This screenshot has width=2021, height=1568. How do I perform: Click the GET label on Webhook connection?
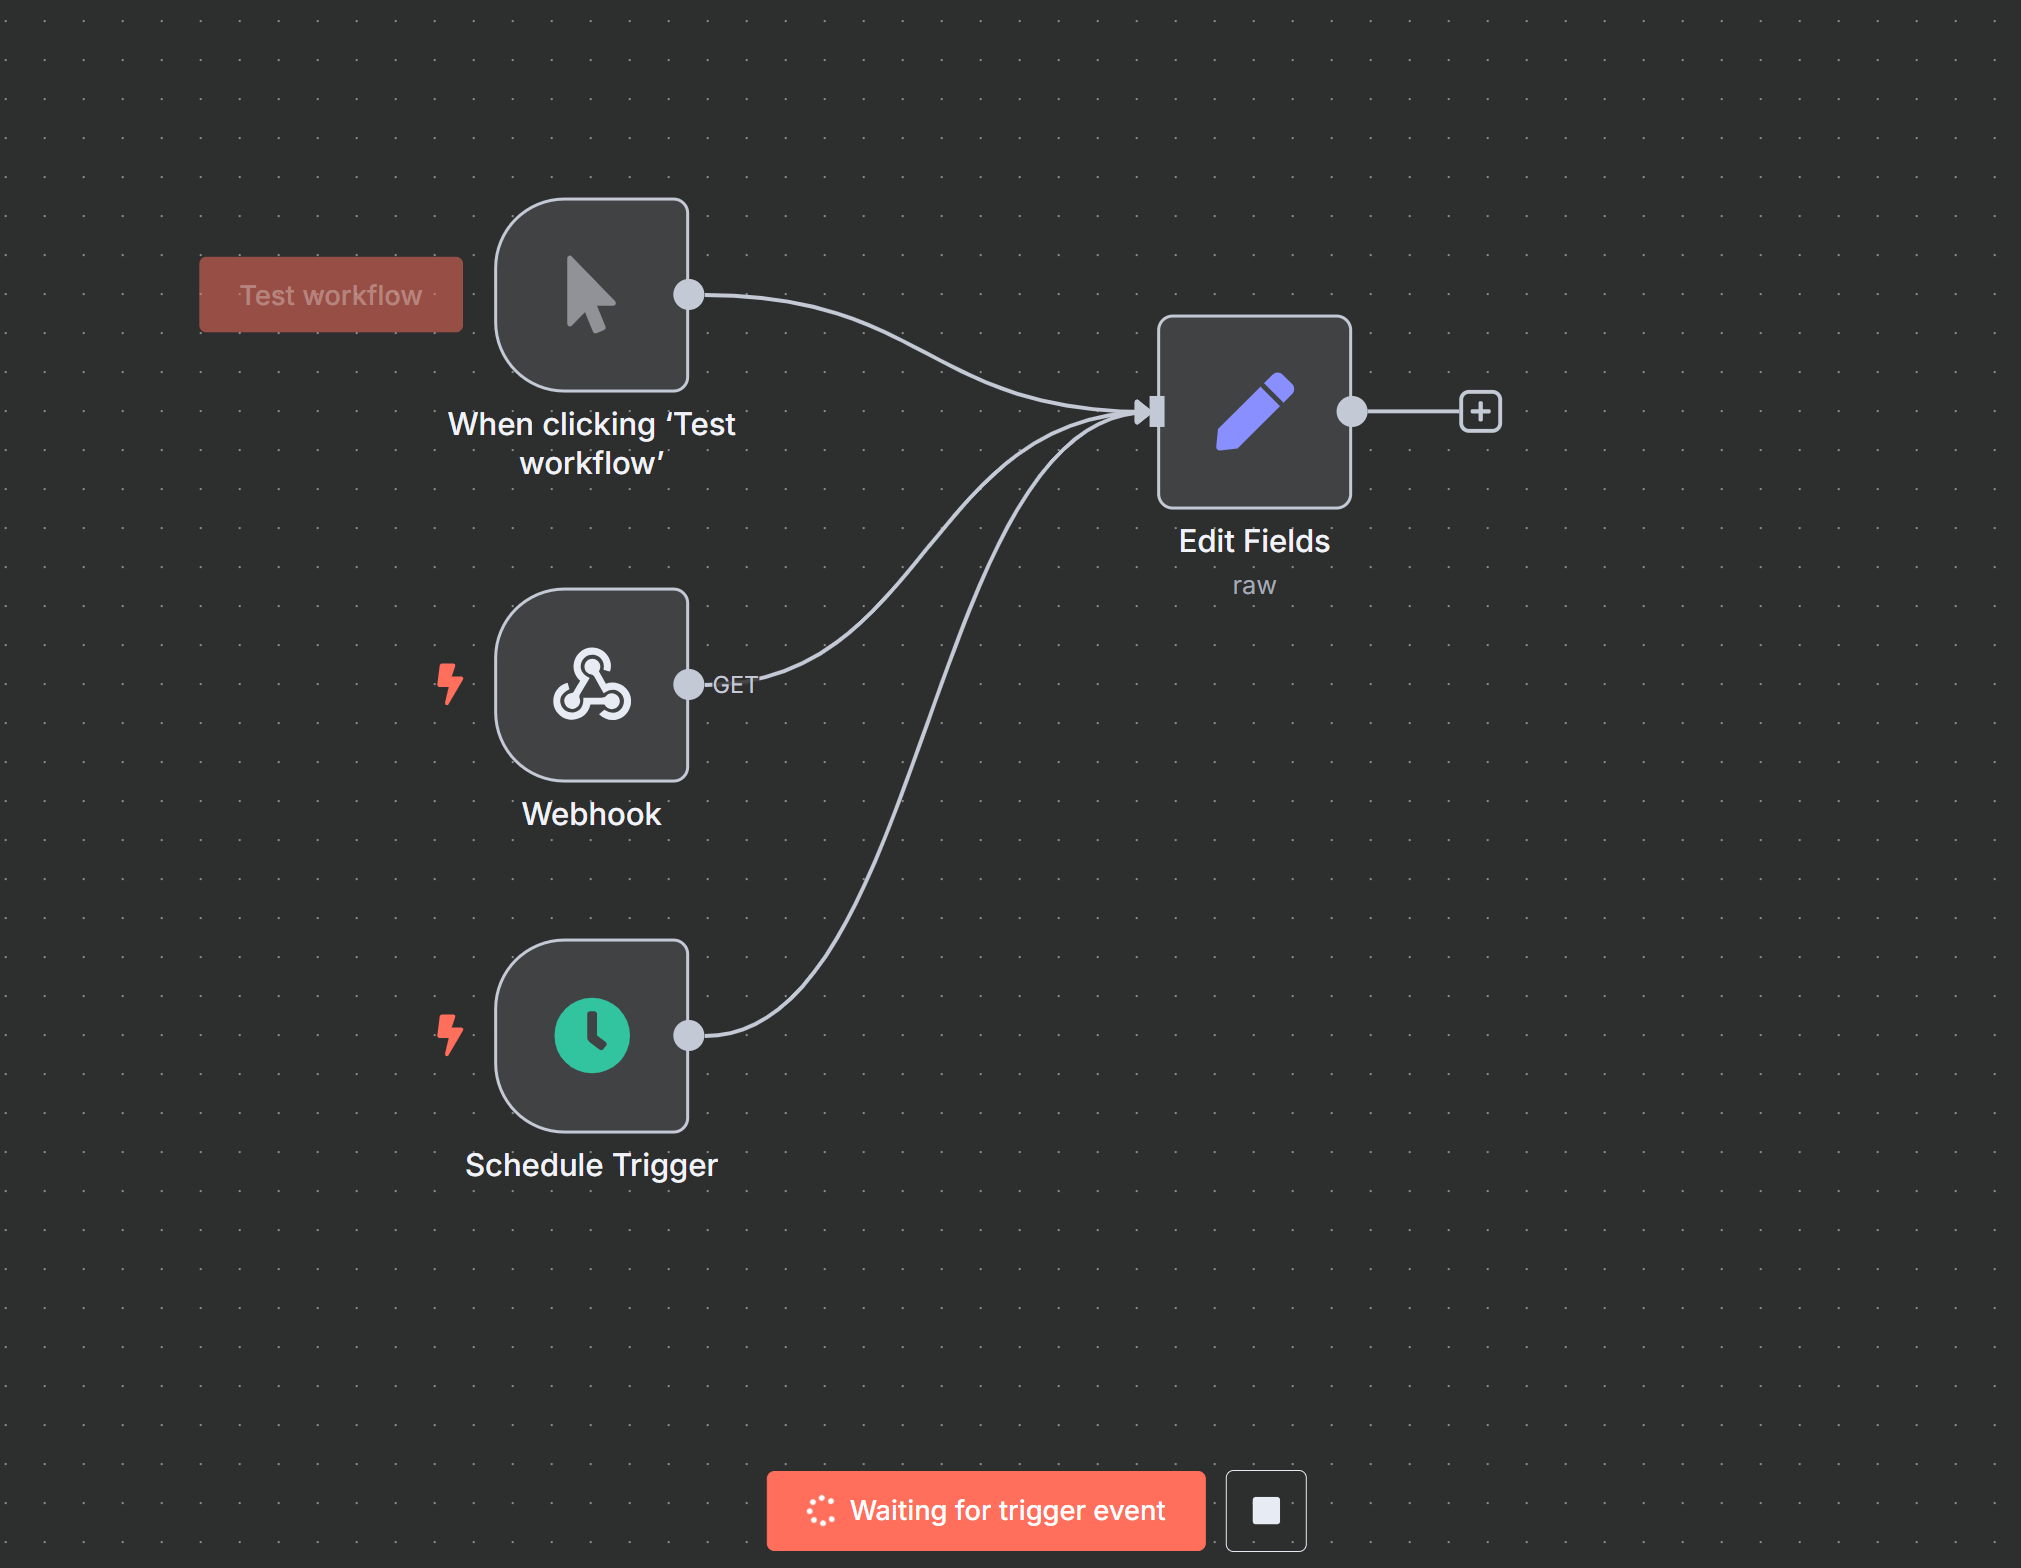click(x=735, y=685)
